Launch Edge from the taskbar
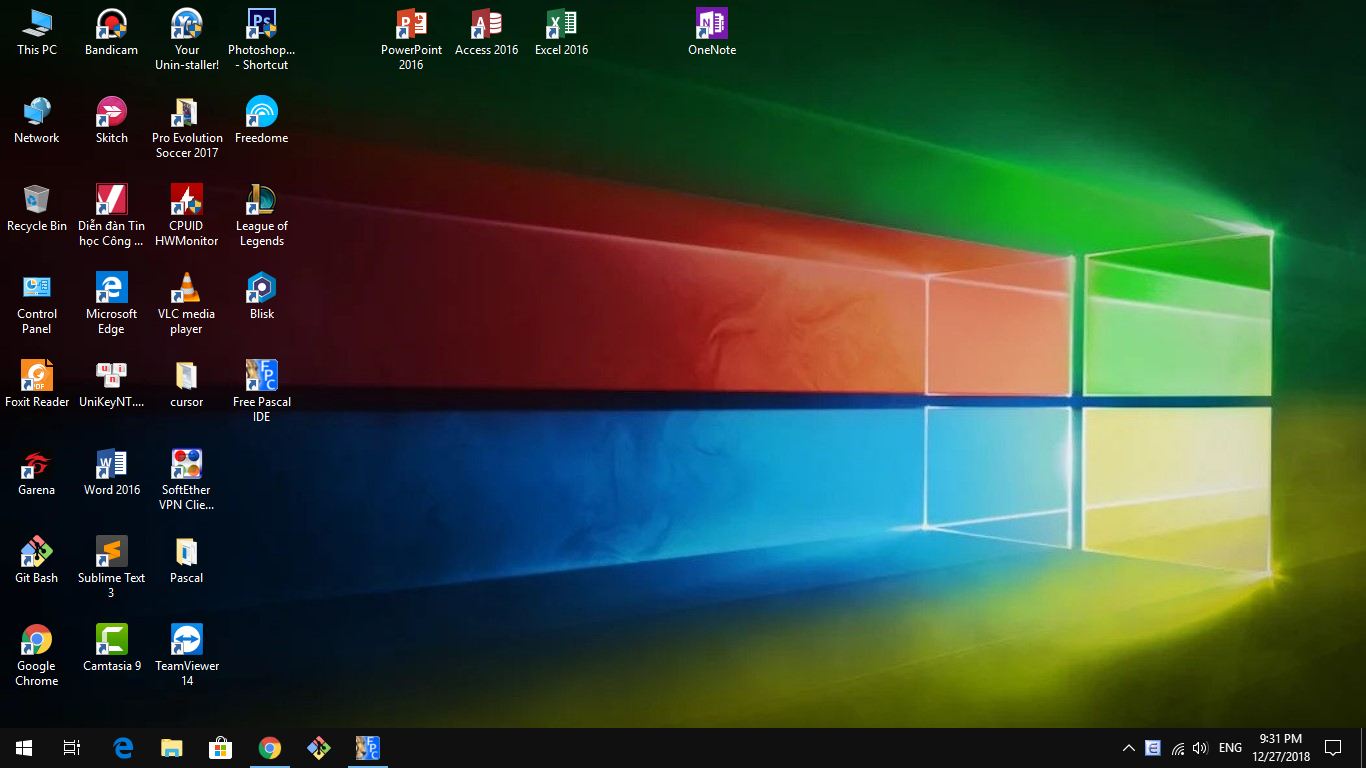The width and height of the screenshot is (1366, 768). (x=124, y=748)
